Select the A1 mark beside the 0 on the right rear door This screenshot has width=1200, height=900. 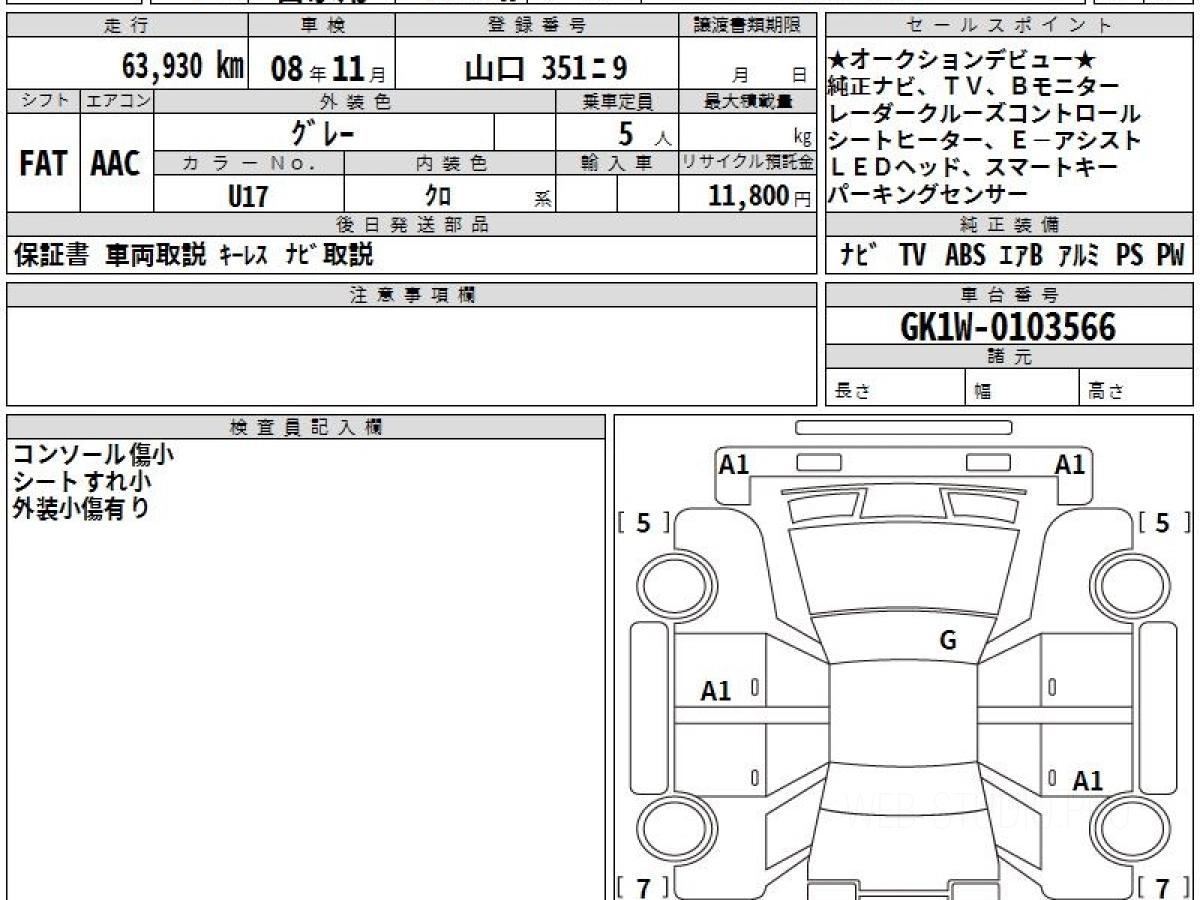click(x=1087, y=781)
